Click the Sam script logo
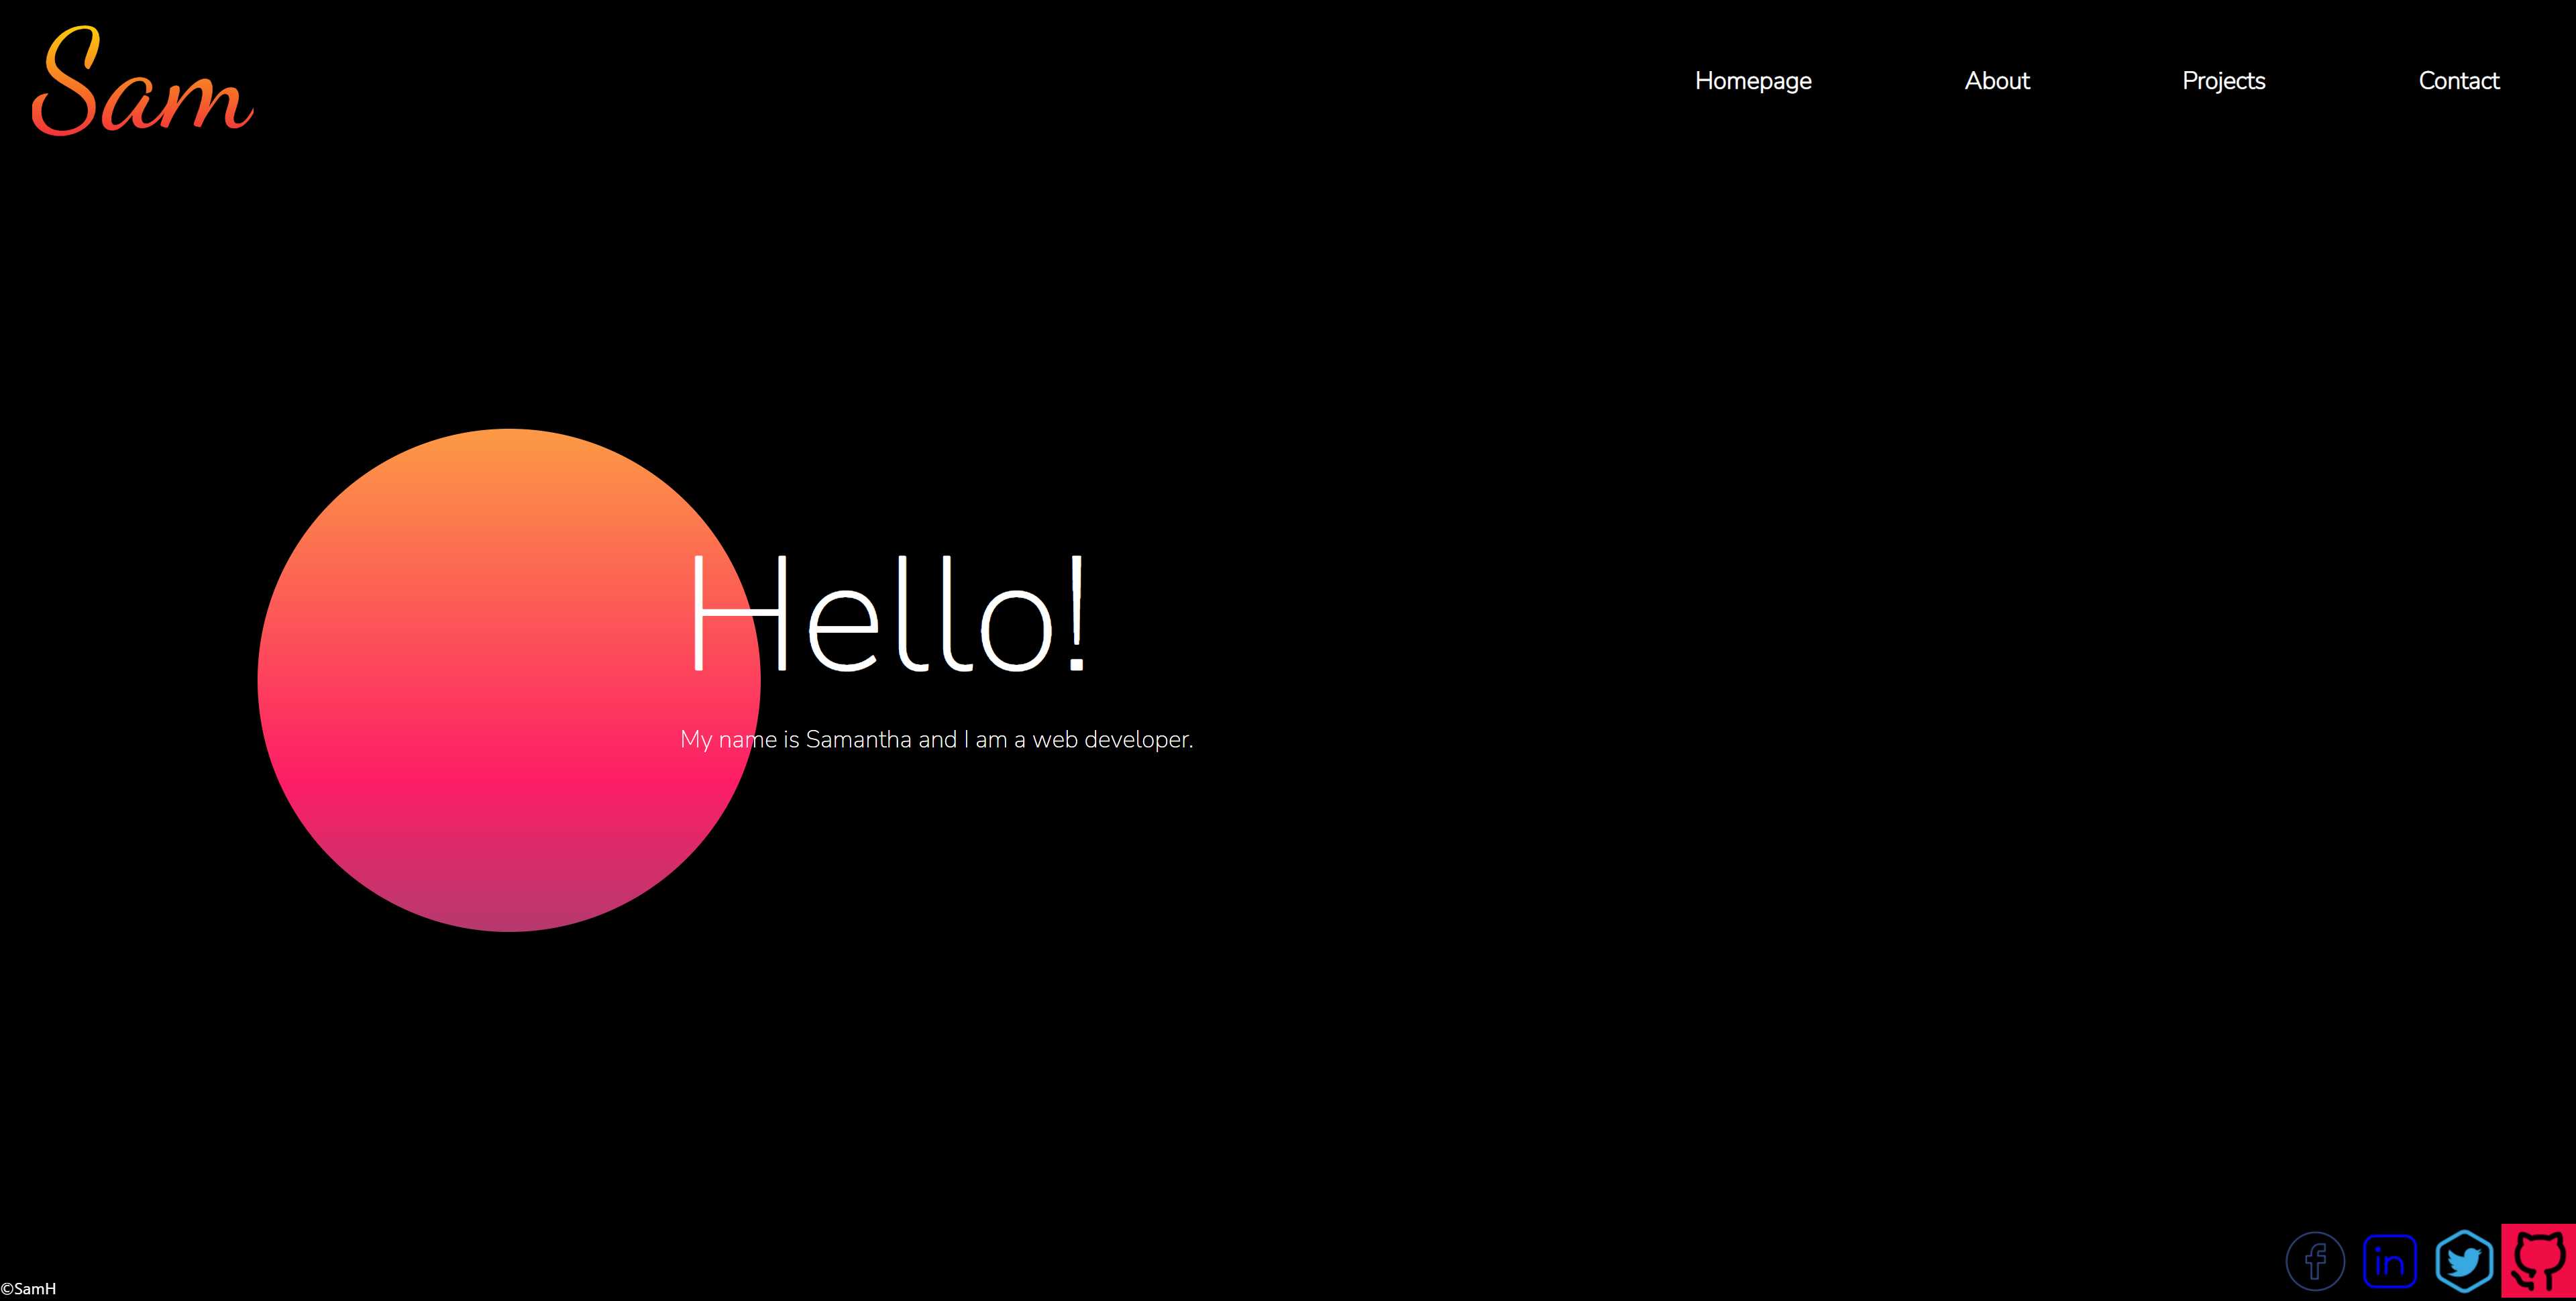 point(142,81)
